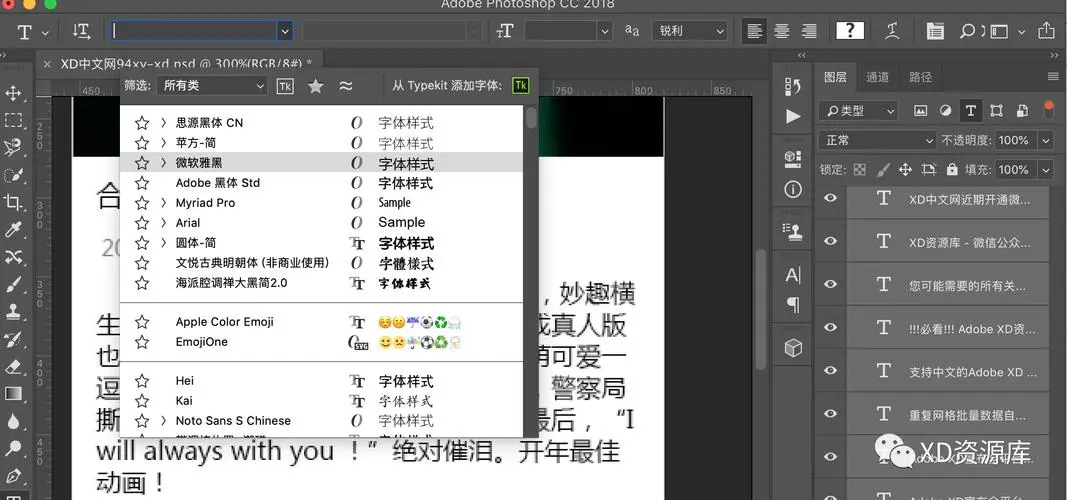
Task: Open the font family dropdown arrow
Action: (x=285, y=31)
